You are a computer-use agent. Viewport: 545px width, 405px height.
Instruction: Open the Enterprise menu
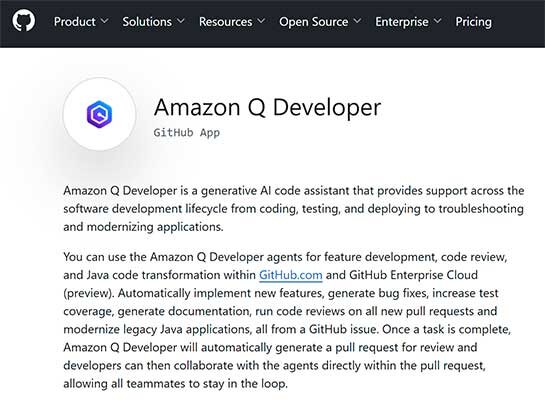tap(408, 22)
